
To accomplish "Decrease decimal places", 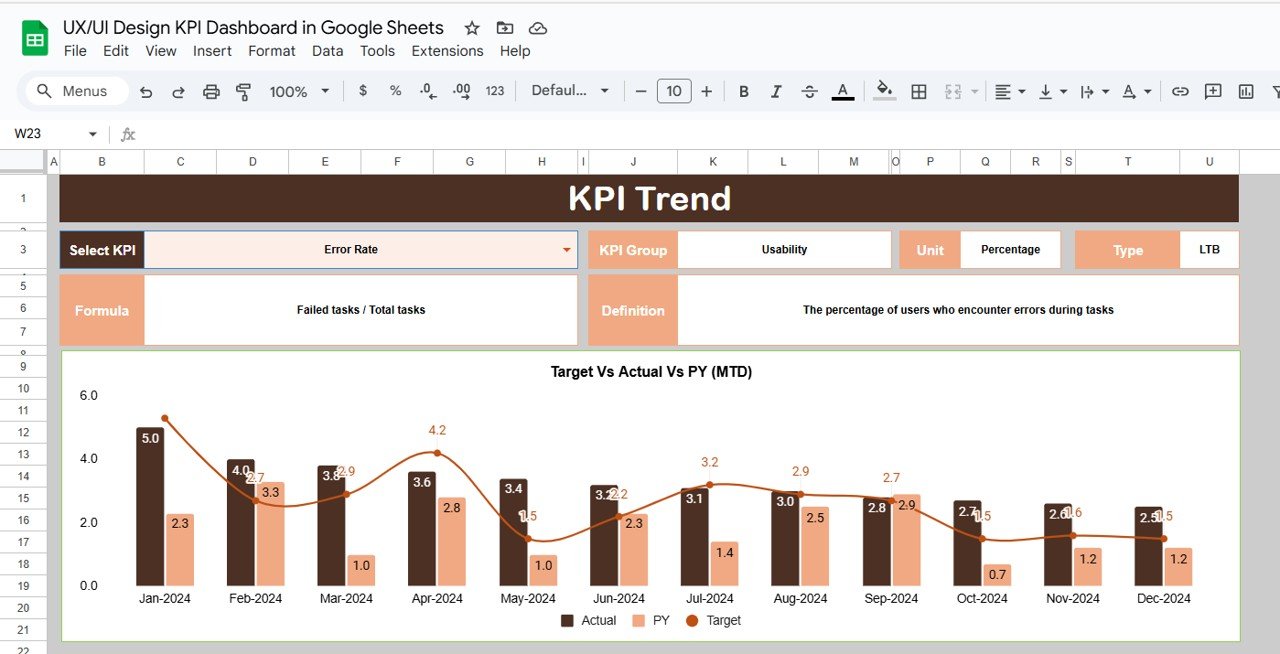I will 428,91.
